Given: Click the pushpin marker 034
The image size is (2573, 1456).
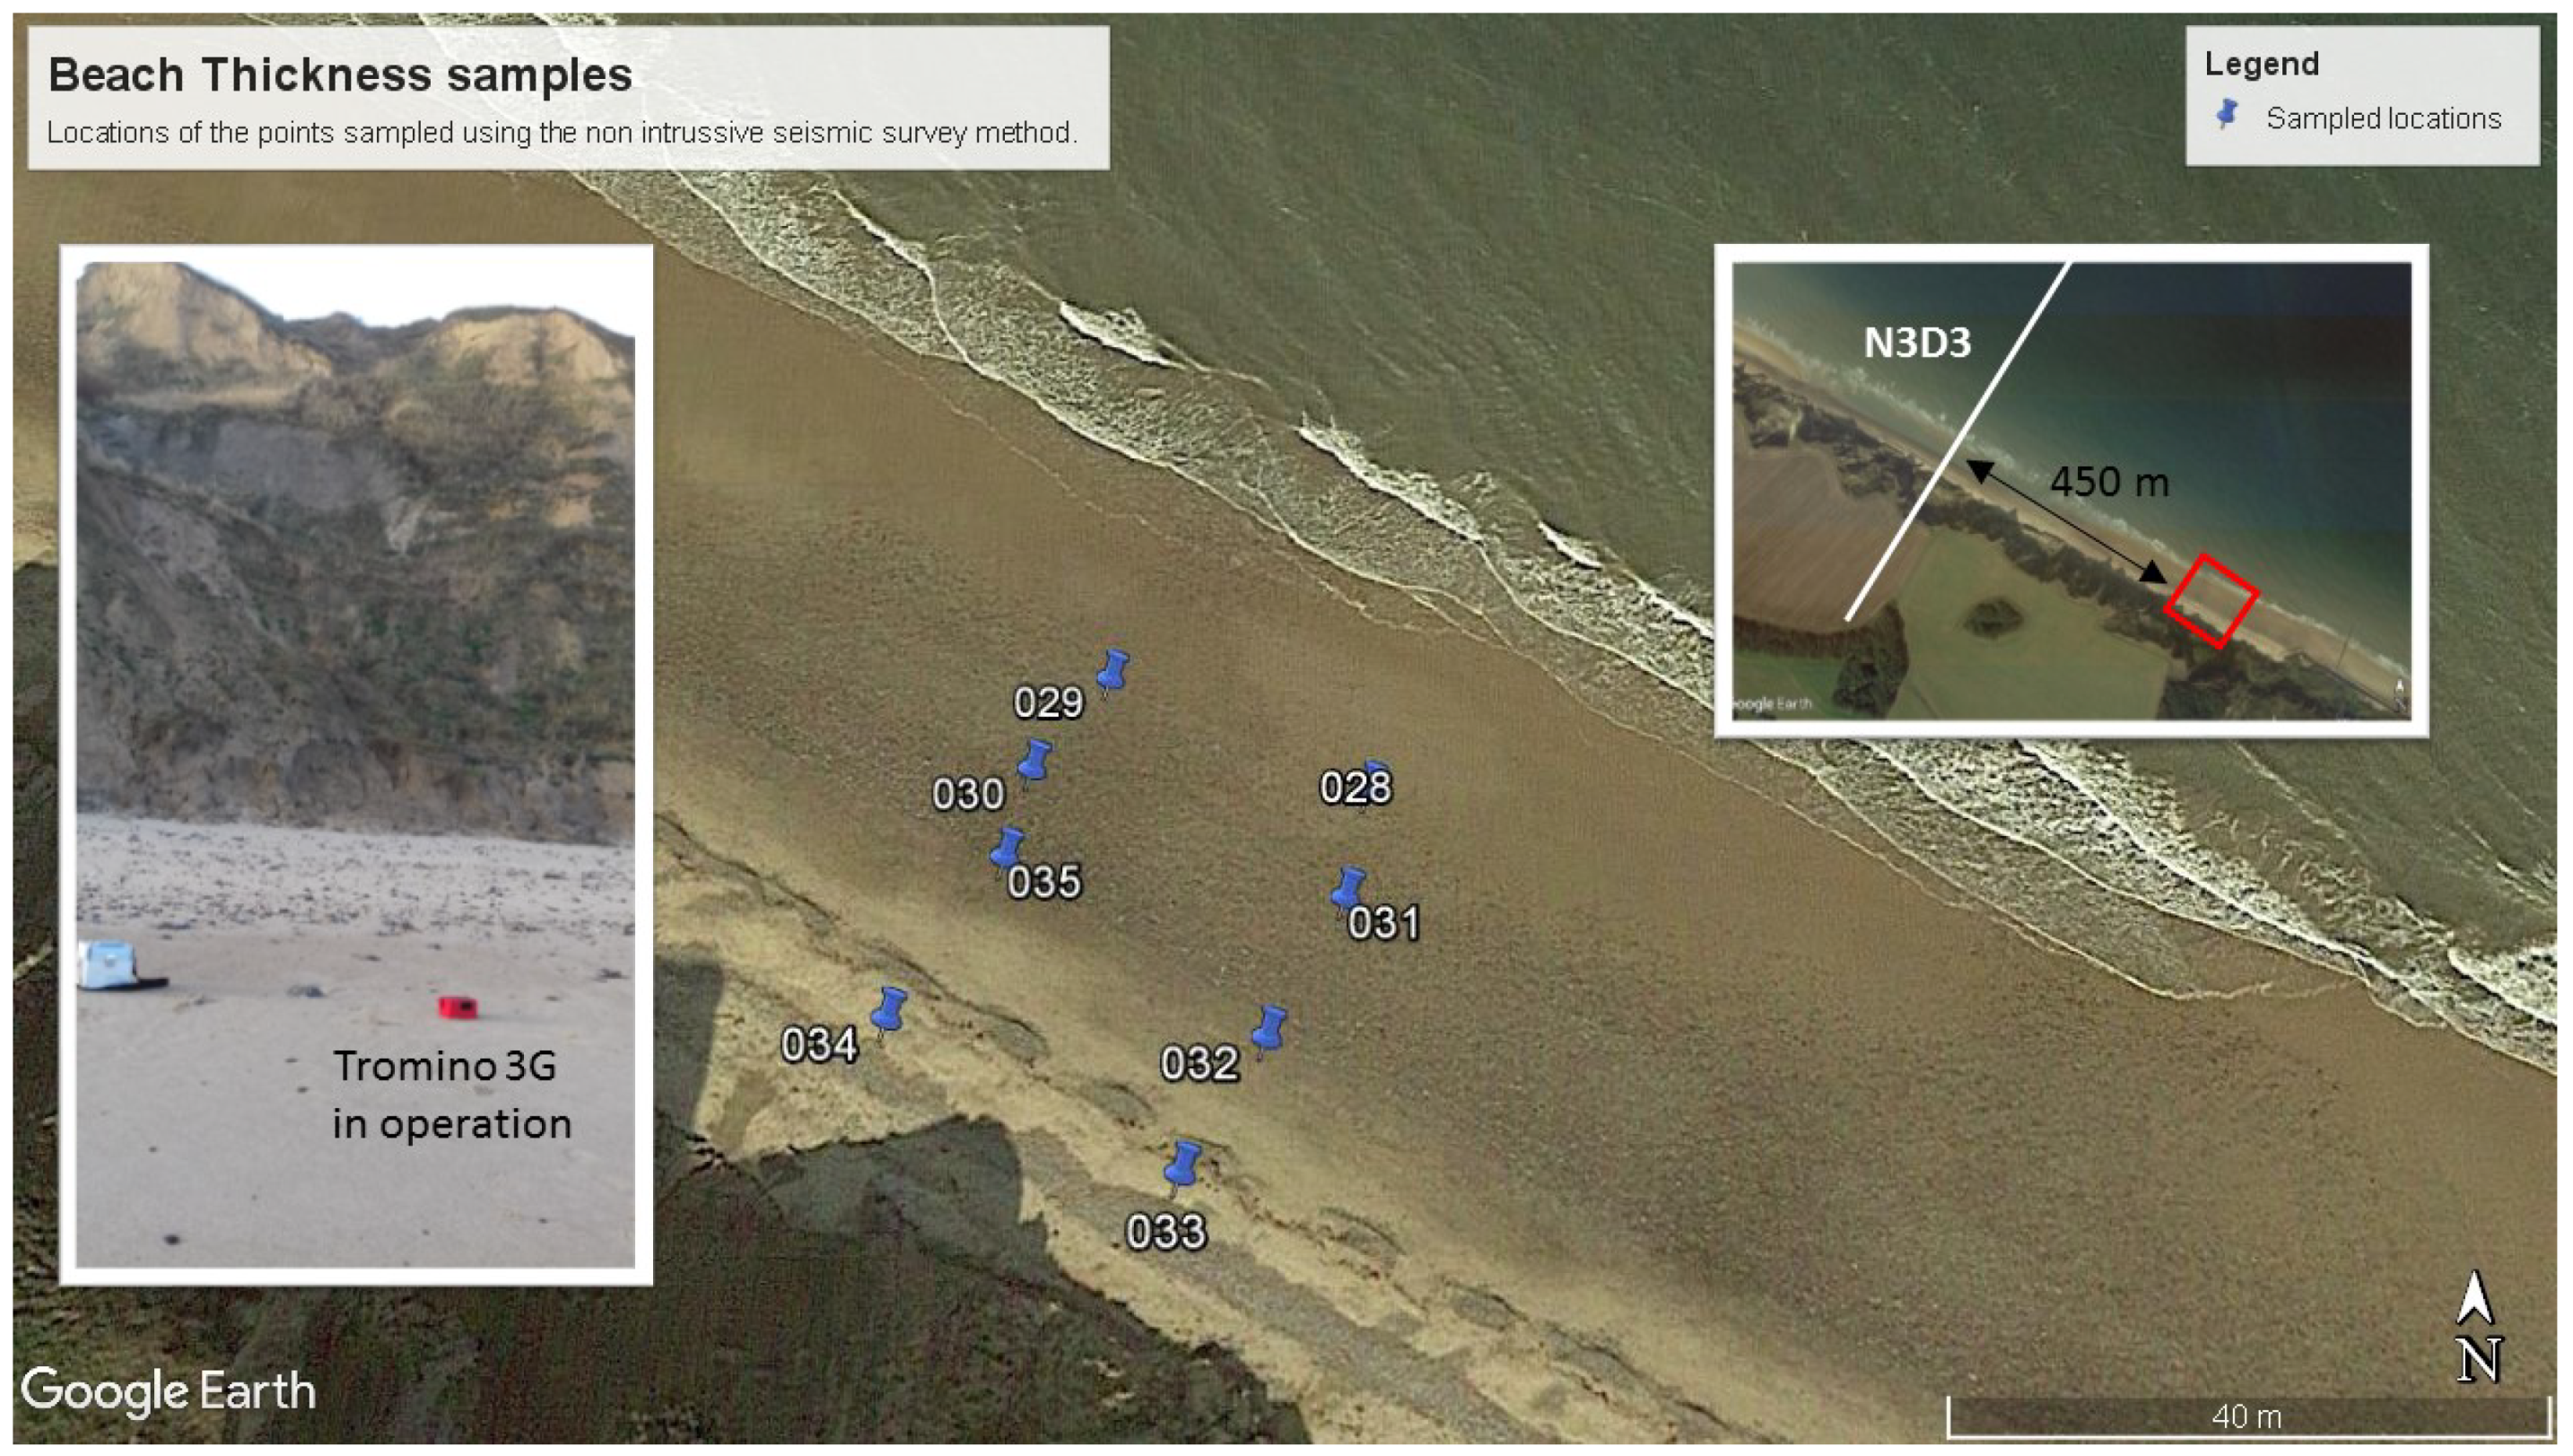Looking at the screenshot, I should tap(888, 1013).
